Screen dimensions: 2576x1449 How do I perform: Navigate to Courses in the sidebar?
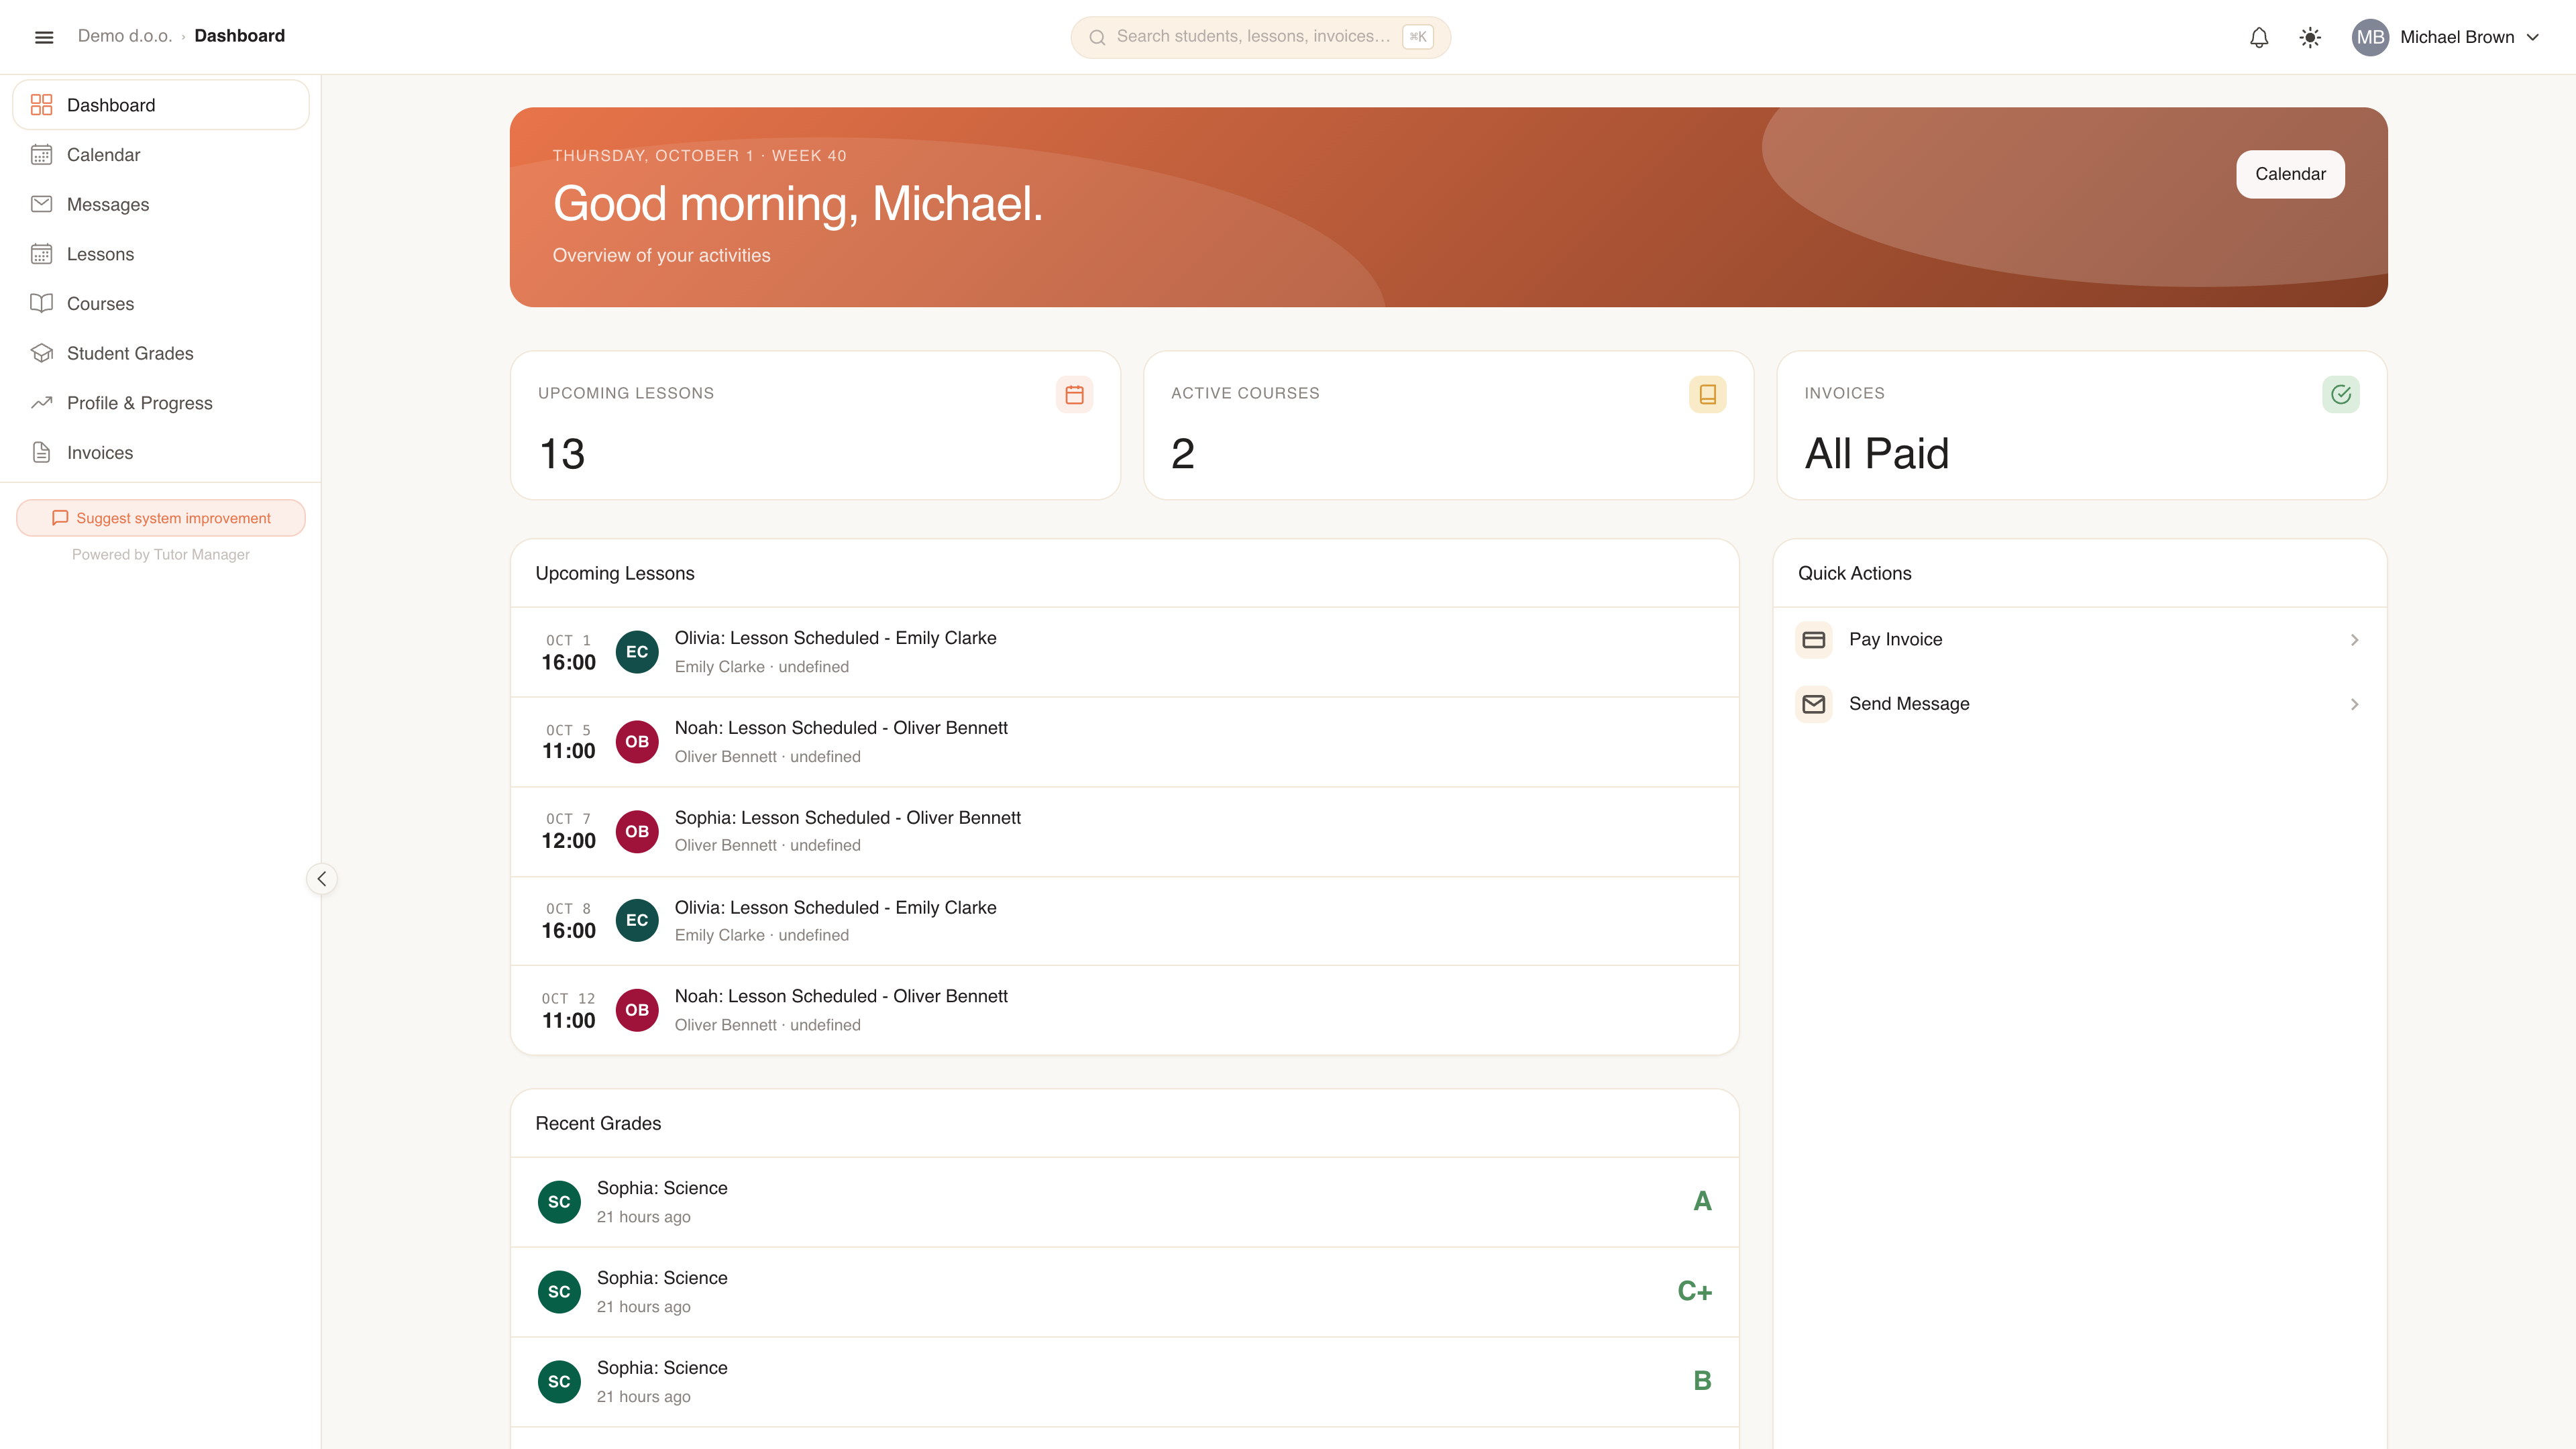coord(161,304)
